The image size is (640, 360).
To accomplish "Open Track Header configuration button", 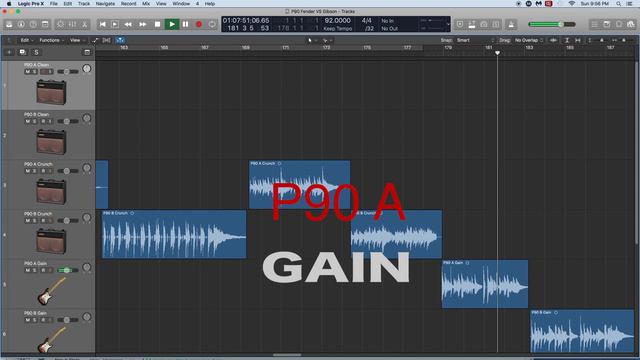I will (x=87, y=52).
